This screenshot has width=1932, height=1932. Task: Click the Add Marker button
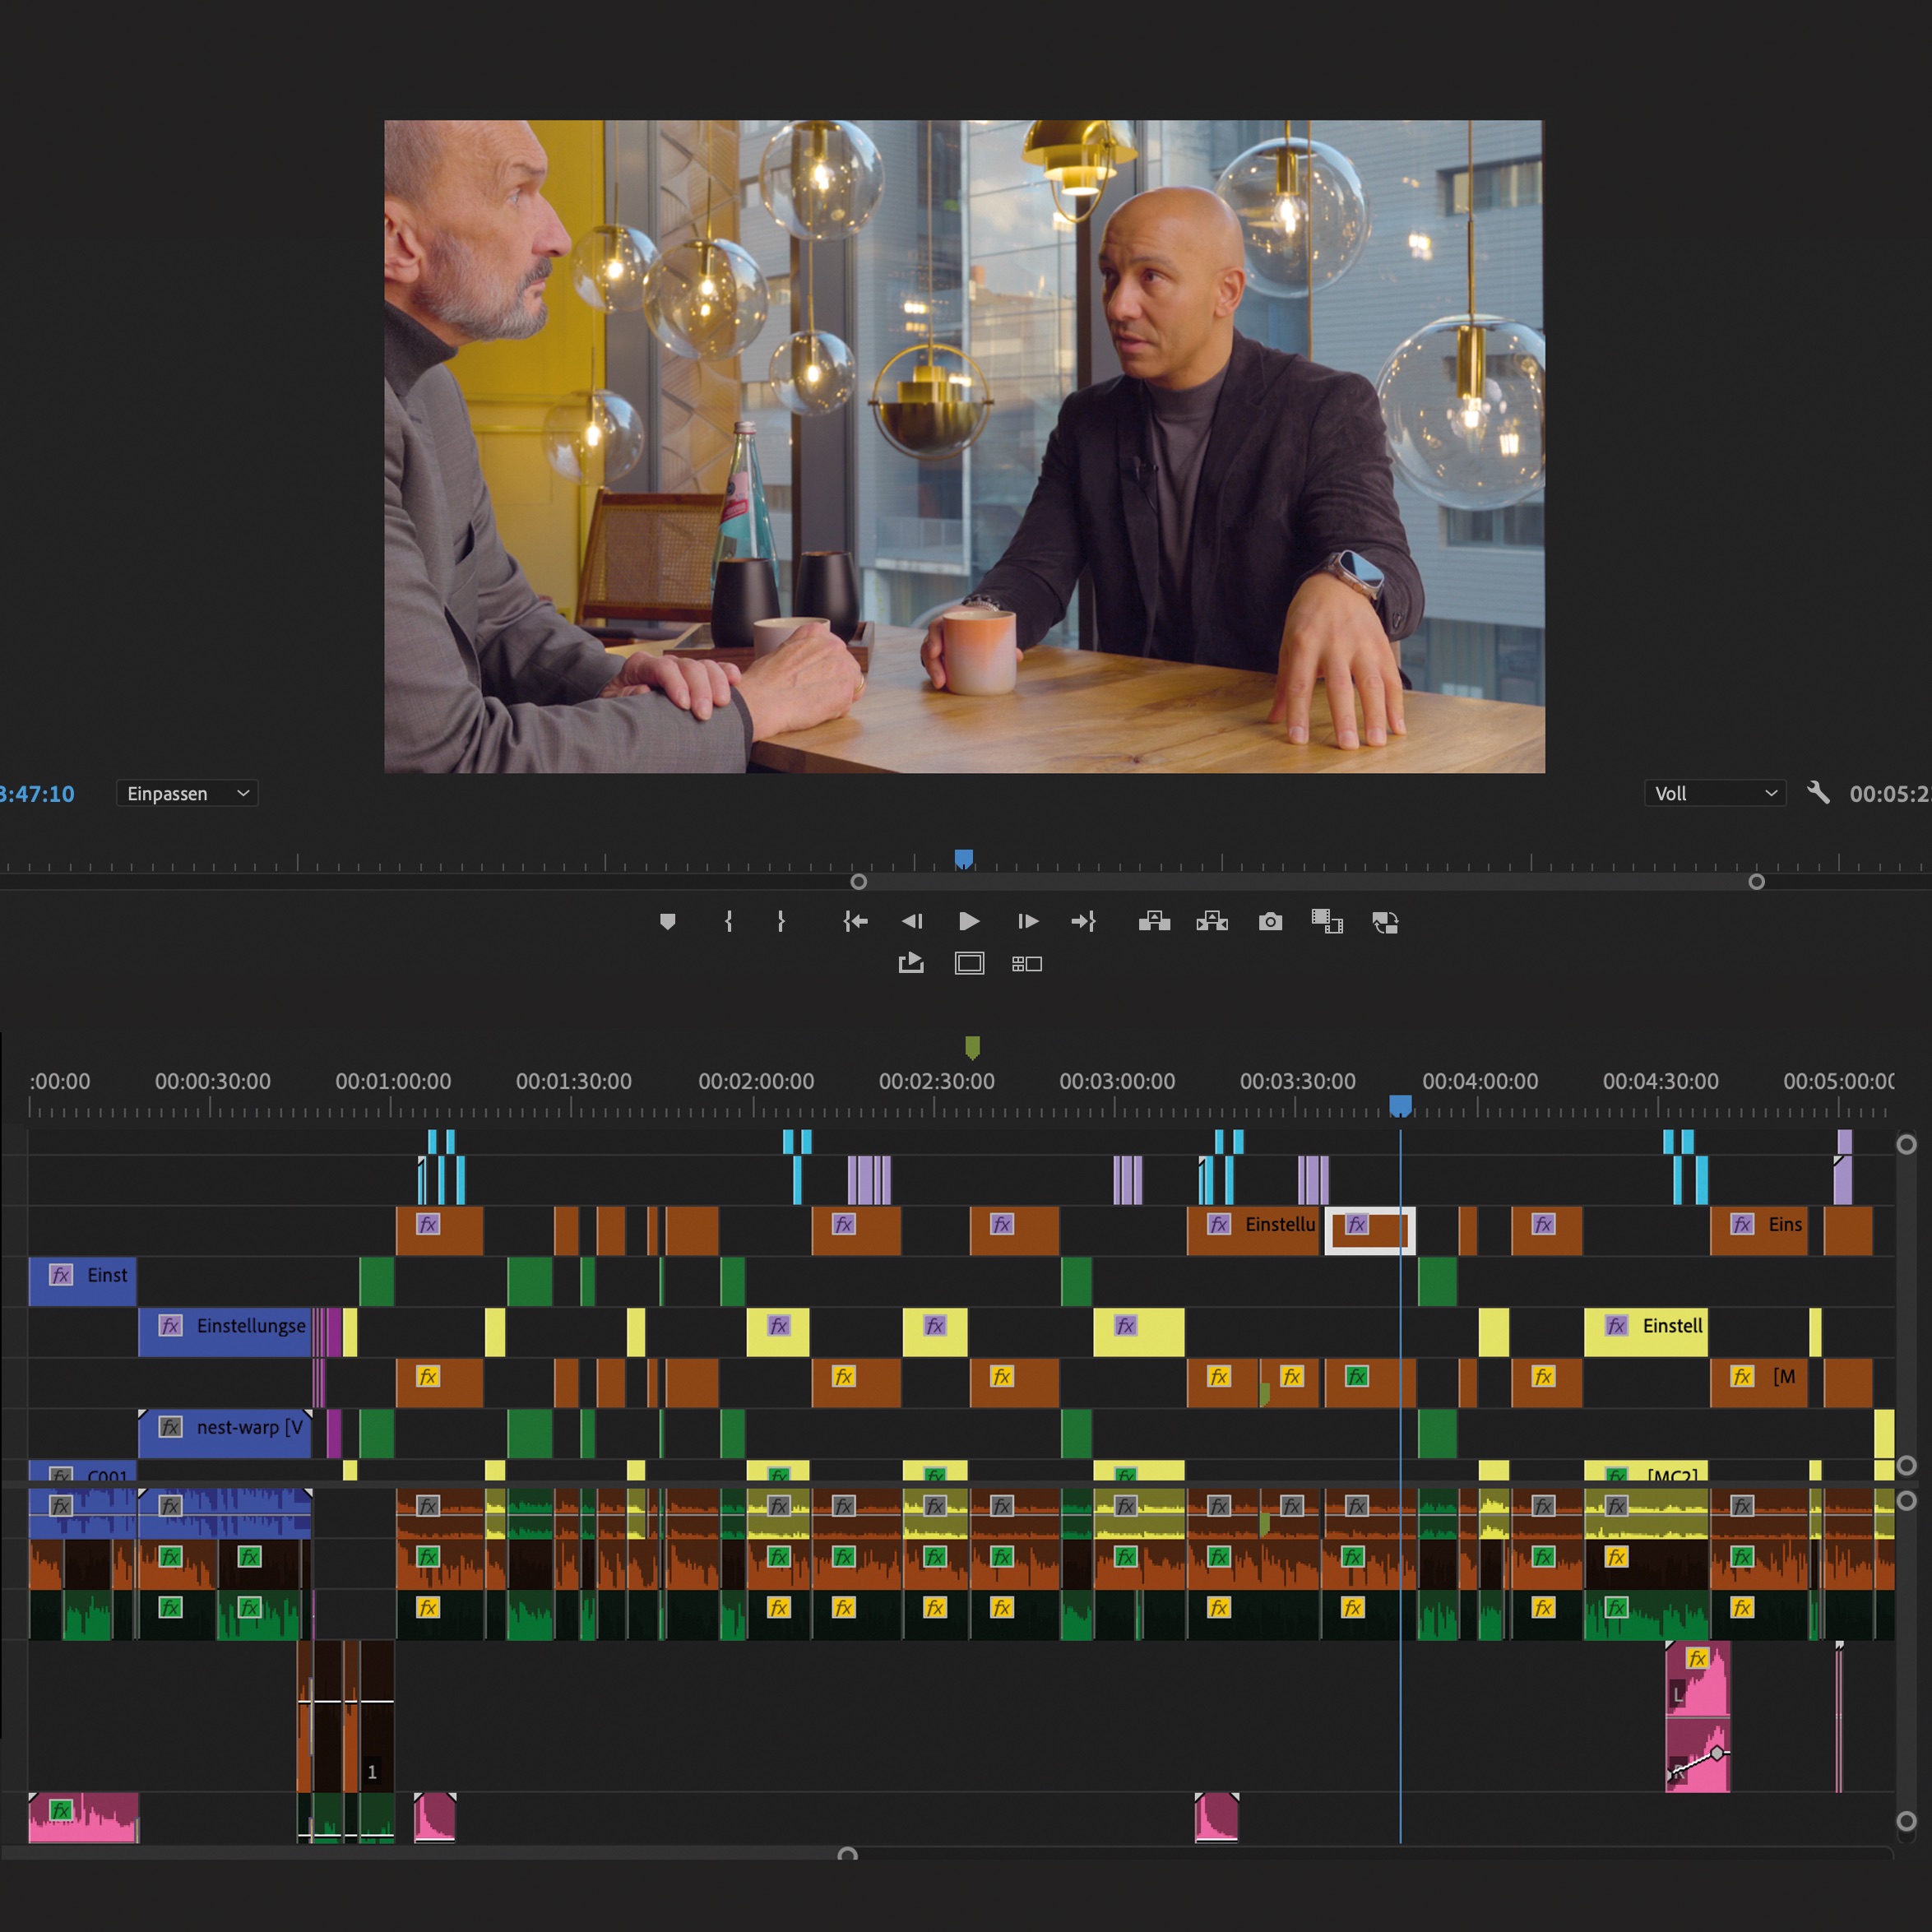click(x=668, y=921)
